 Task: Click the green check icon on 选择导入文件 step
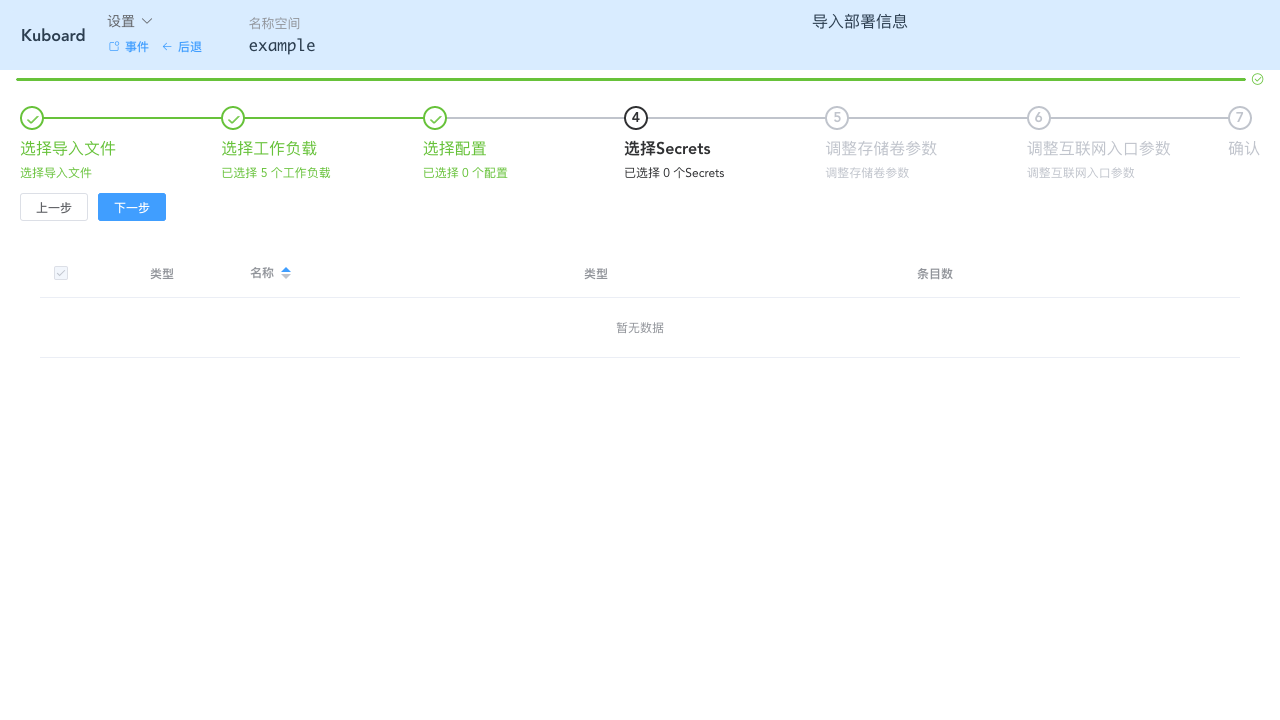(31, 118)
